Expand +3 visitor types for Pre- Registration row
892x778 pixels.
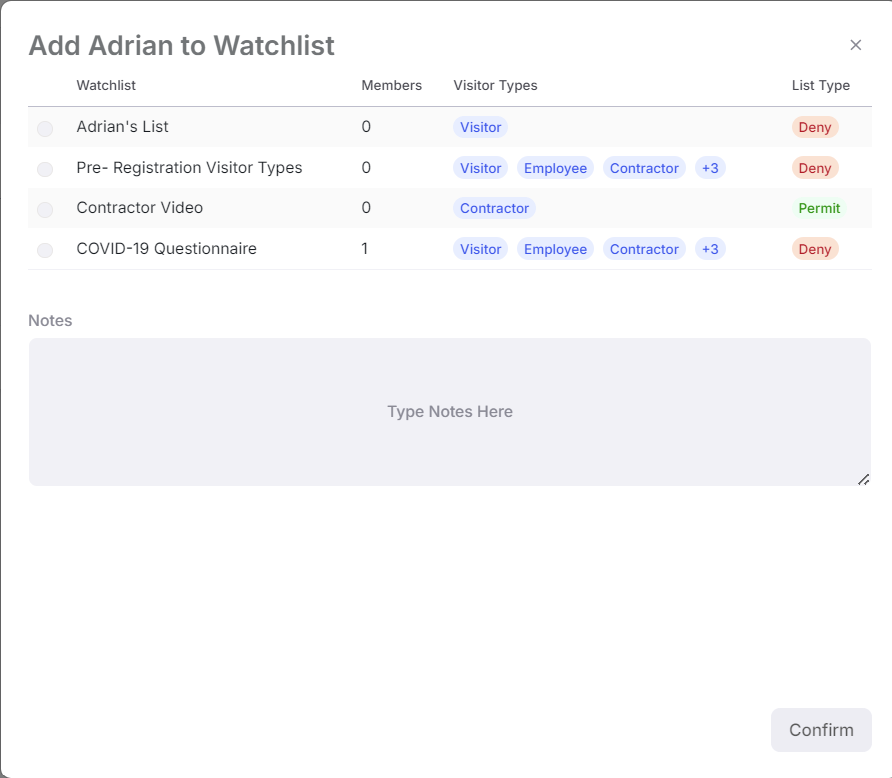coord(710,168)
